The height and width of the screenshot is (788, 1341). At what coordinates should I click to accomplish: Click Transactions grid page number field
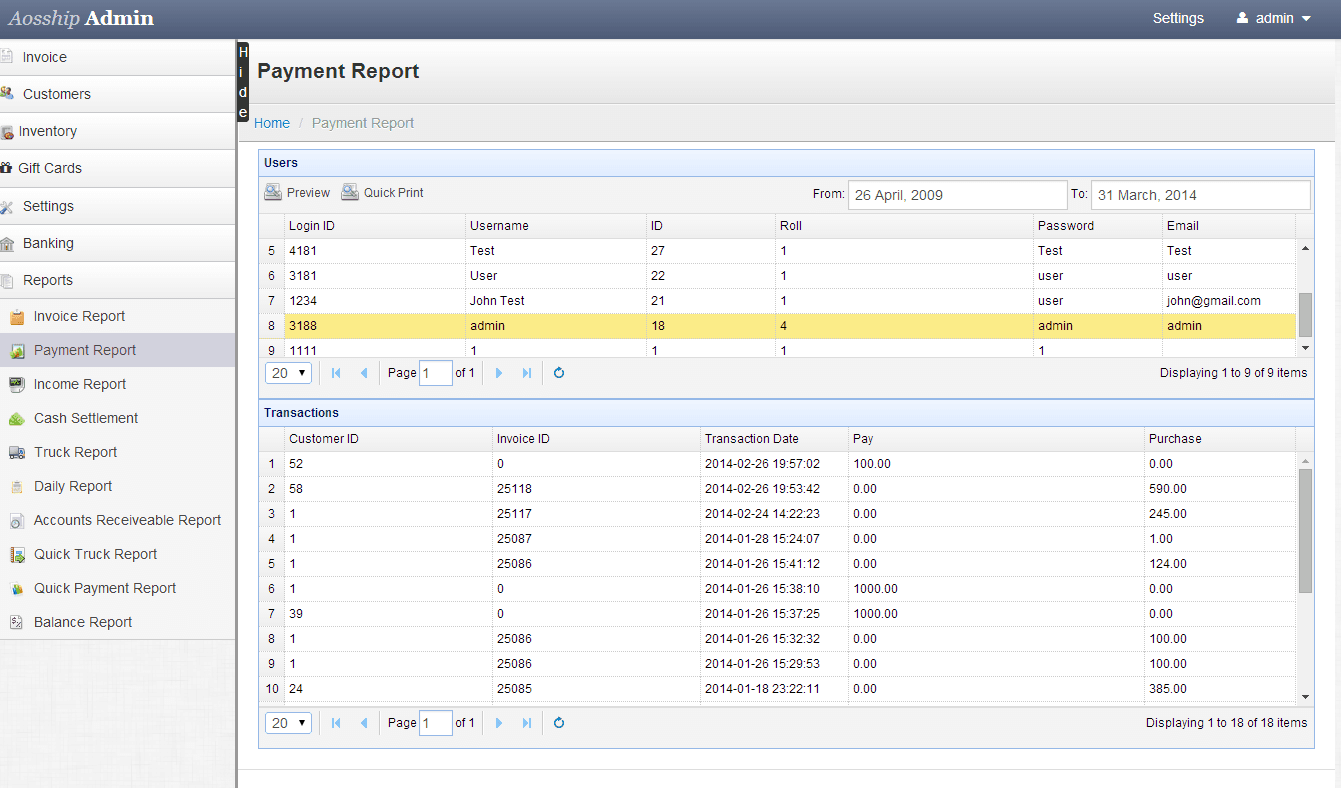(436, 723)
